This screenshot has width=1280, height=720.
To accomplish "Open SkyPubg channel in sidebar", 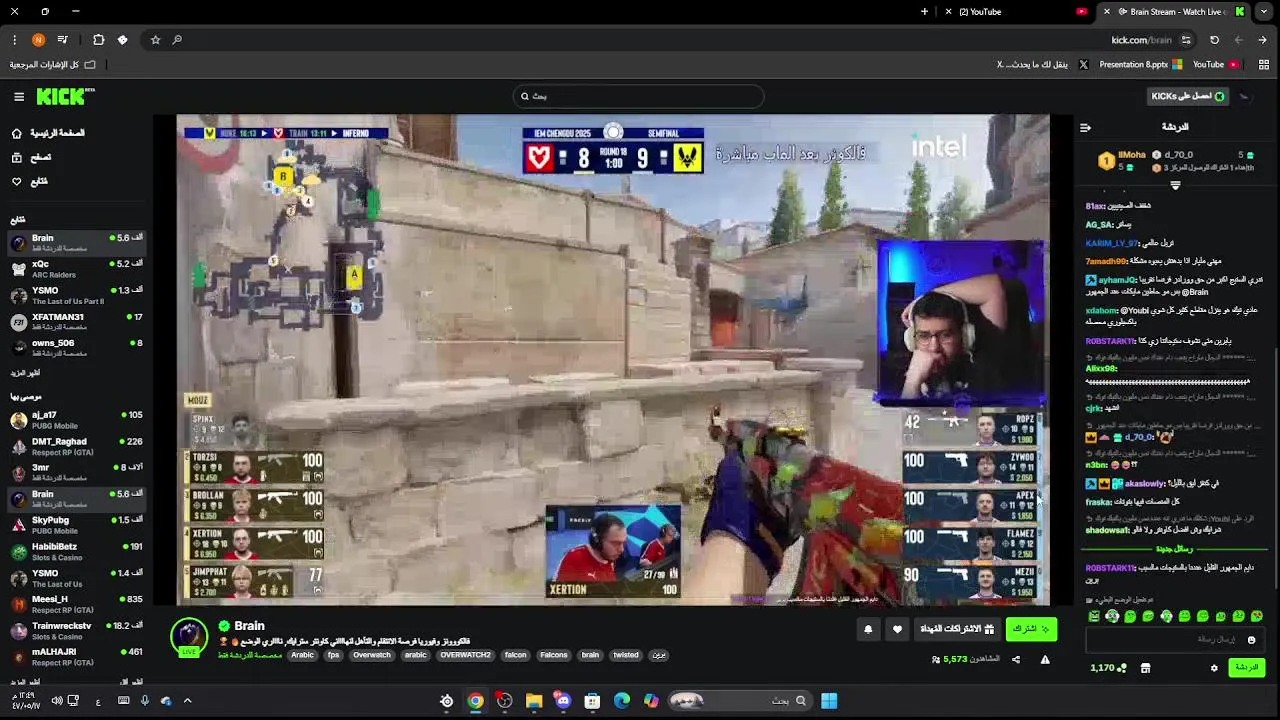I will [x=76, y=525].
